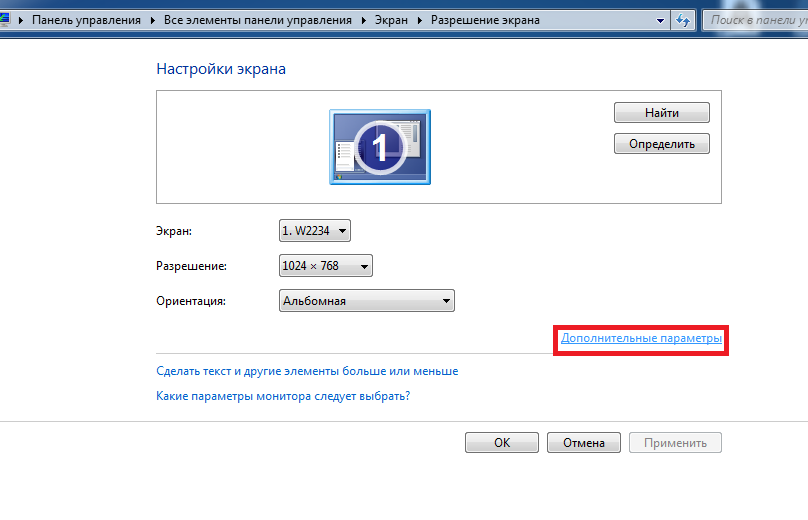
Task: Select the monitor 1 thumbnail
Action: (380, 147)
